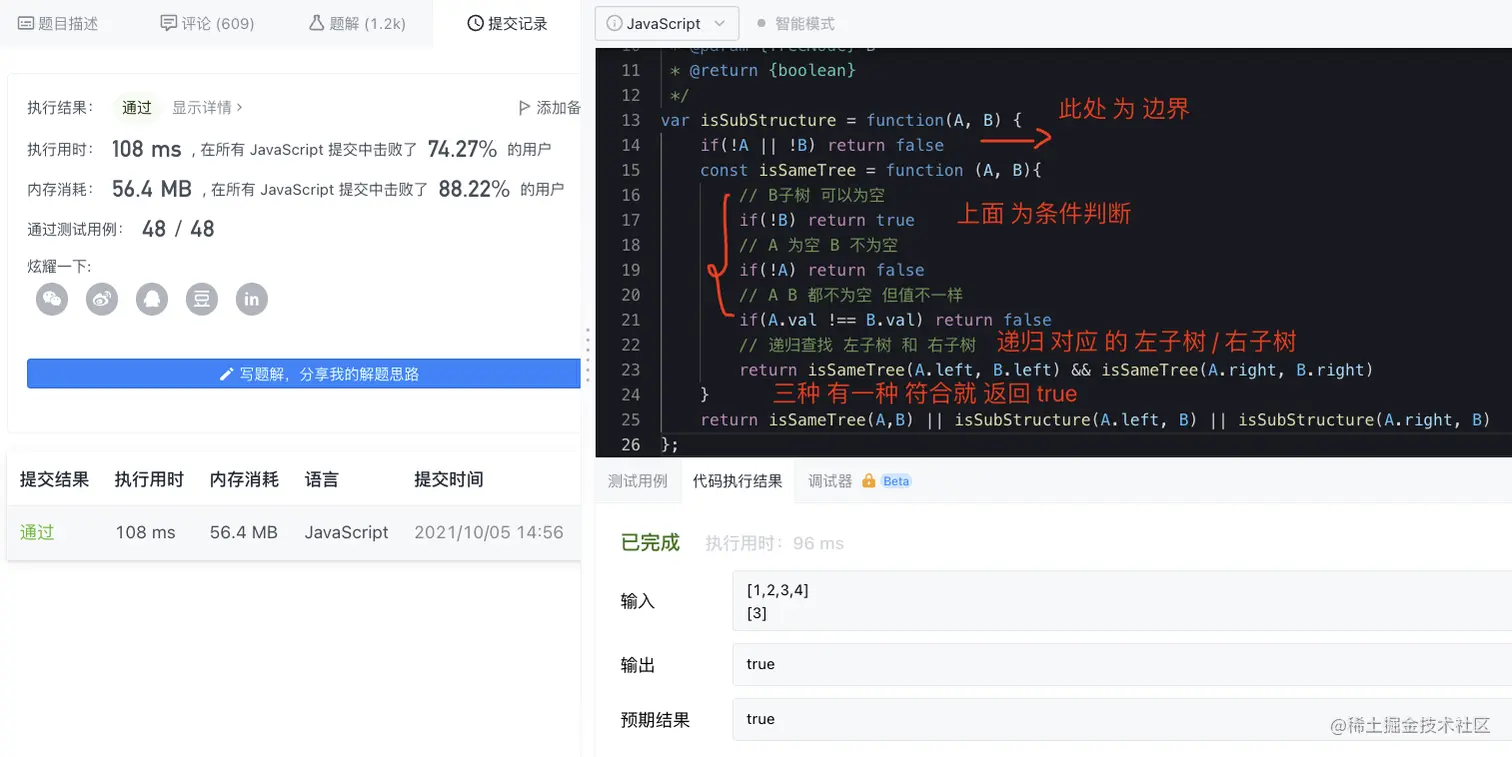Click the 添加备 note button
The height and width of the screenshot is (757, 1512).
pyautogui.click(x=549, y=107)
